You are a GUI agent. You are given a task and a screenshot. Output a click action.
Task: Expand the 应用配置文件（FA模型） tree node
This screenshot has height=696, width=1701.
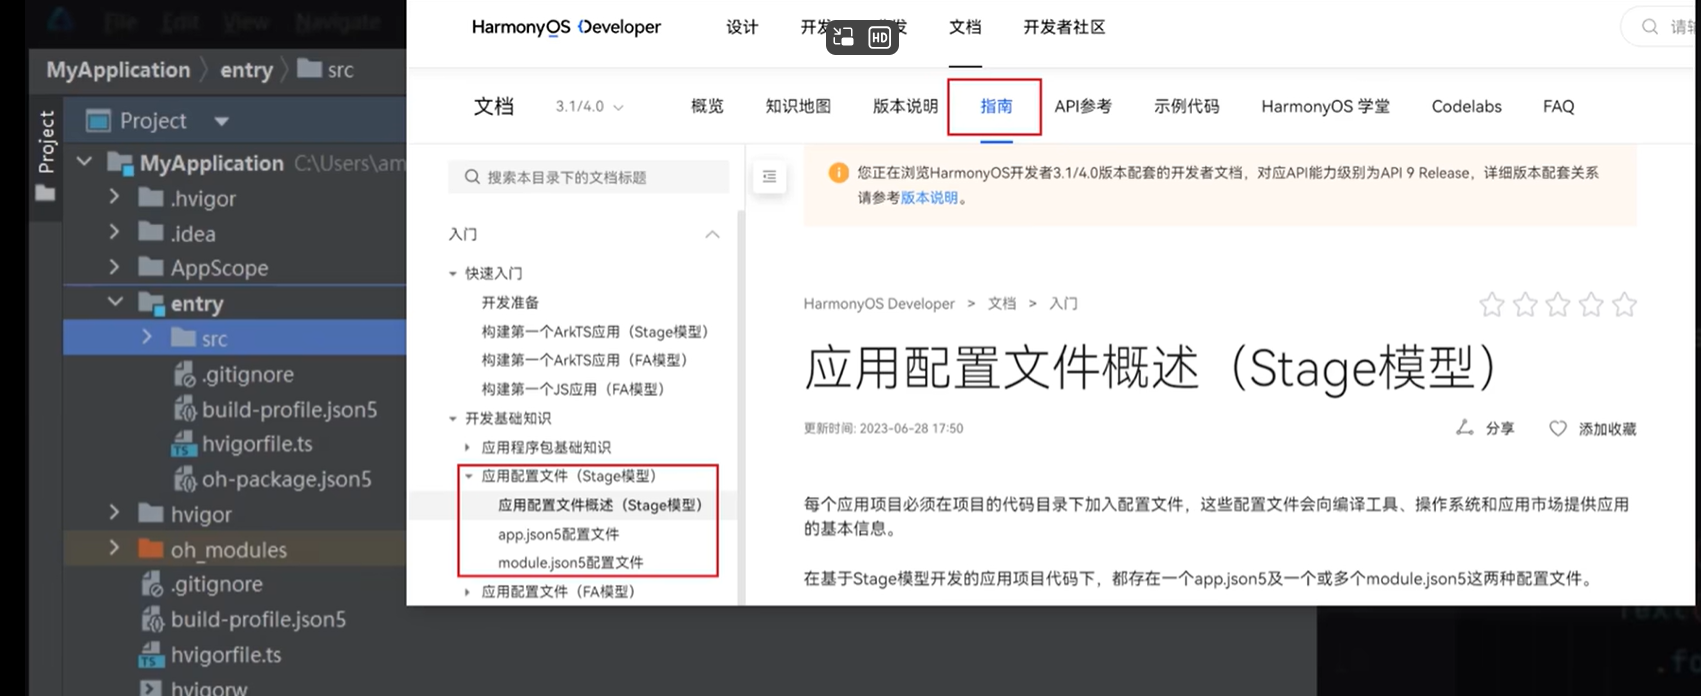point(467,592)
